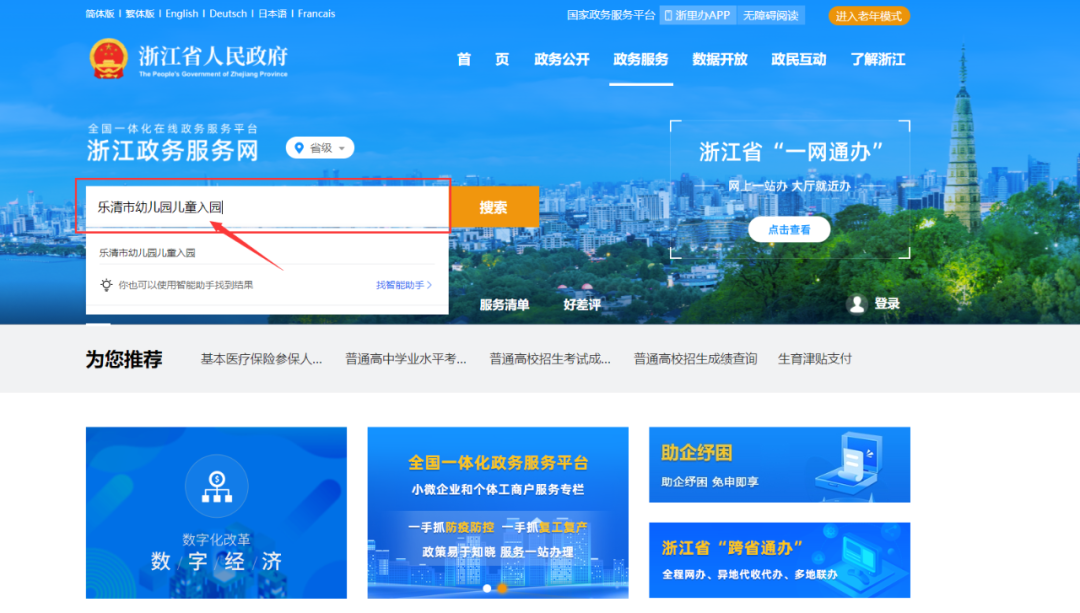Open the 服务清单 link
Viewport: 1080px width, 613px height.
[504, 304]
